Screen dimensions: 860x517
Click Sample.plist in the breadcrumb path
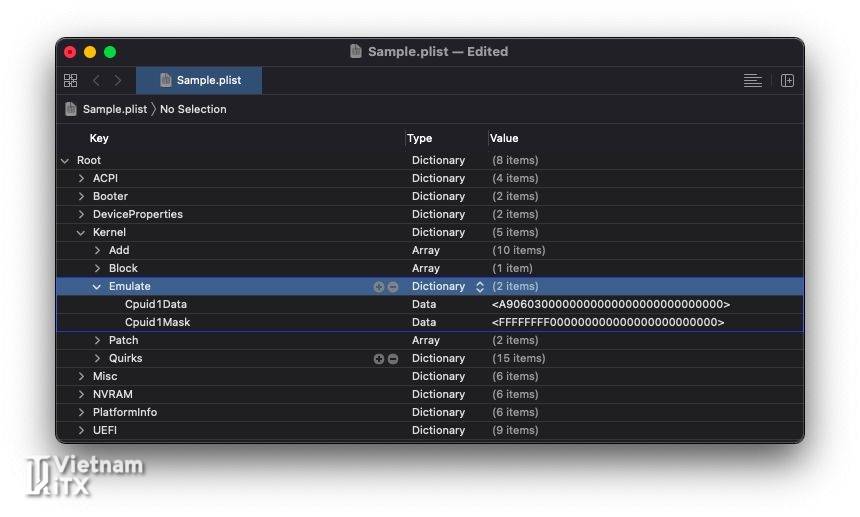coord(114,109)
